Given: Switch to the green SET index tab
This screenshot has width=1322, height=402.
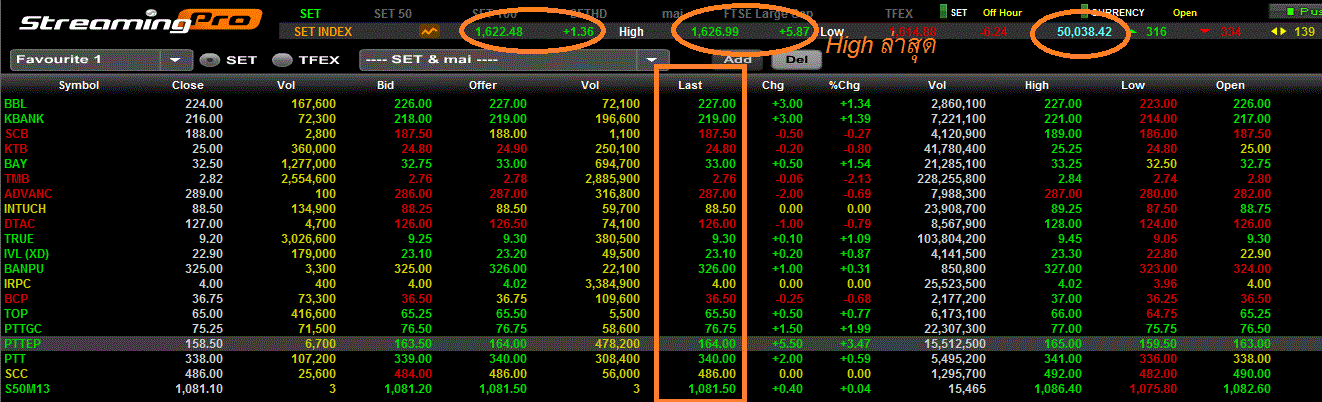Looking at the screenshot, I should [x=312, y=13].
